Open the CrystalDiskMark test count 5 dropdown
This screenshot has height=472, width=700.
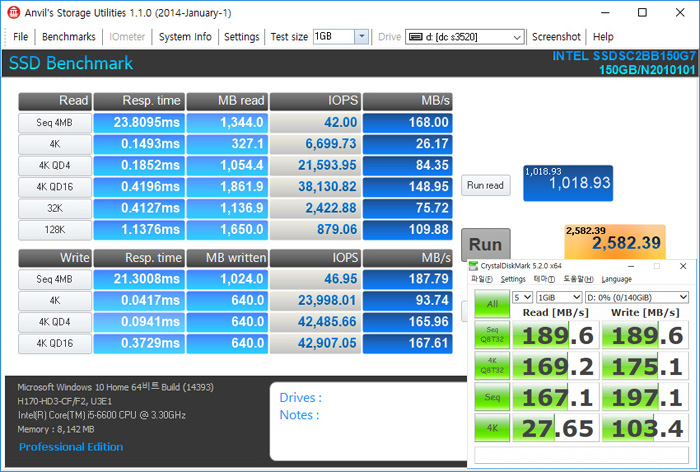tap(522, 297)
